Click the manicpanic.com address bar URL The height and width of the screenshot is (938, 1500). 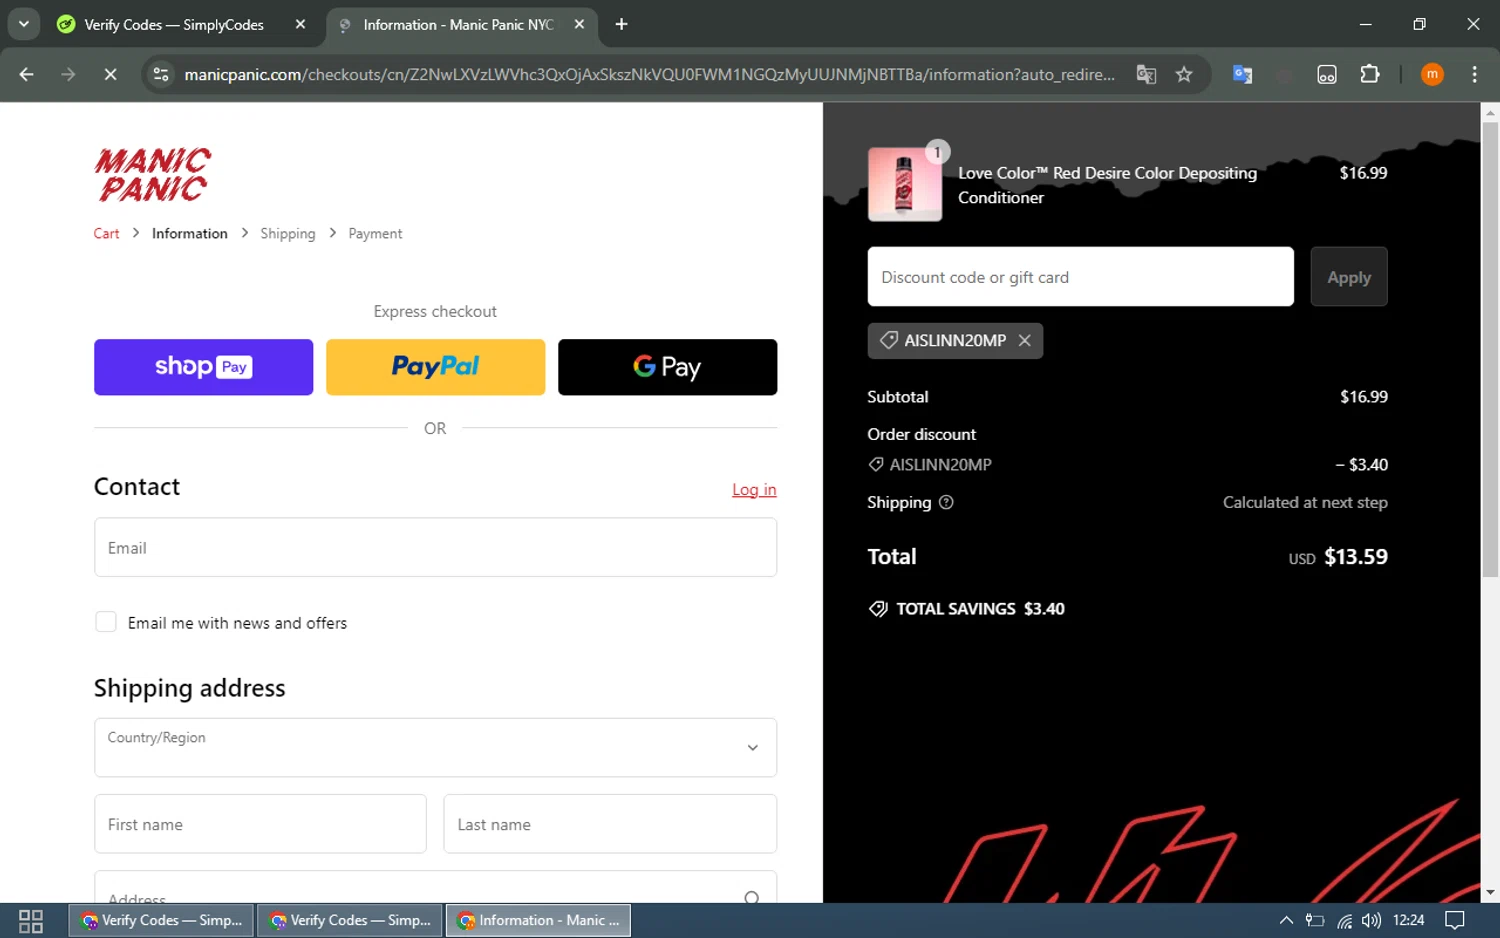(649, 74)
